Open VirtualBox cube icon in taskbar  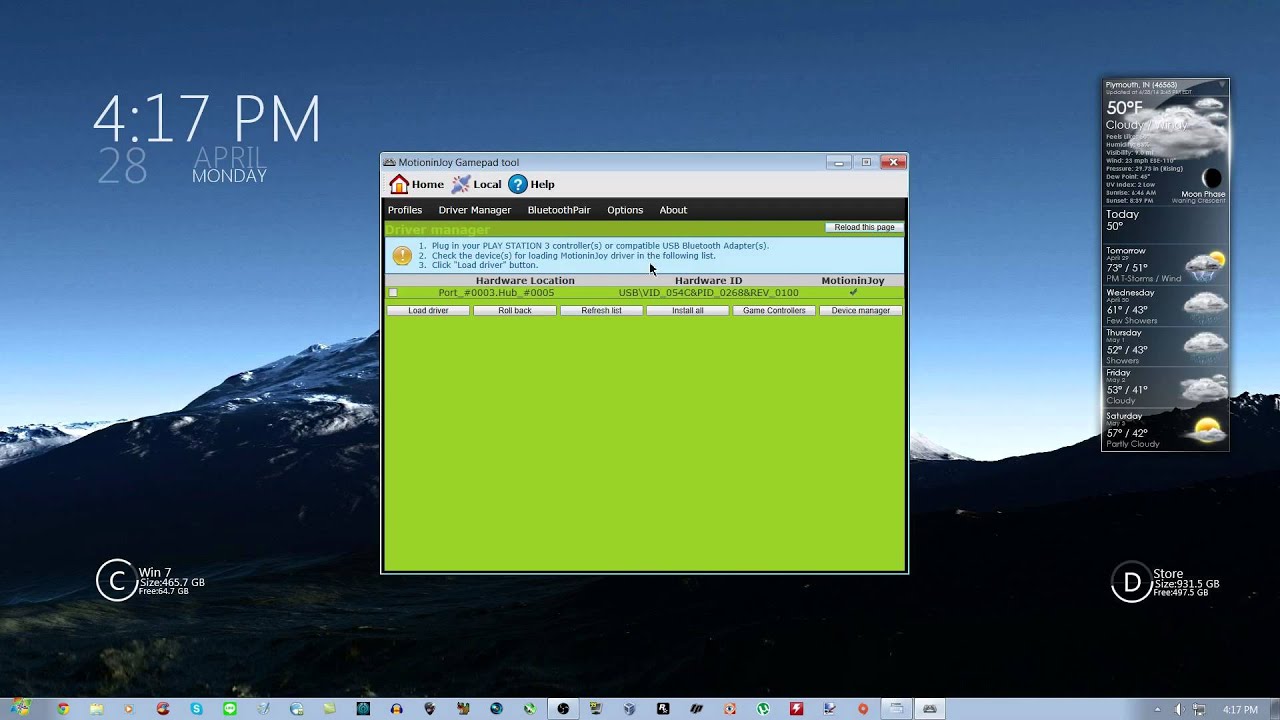629,709
